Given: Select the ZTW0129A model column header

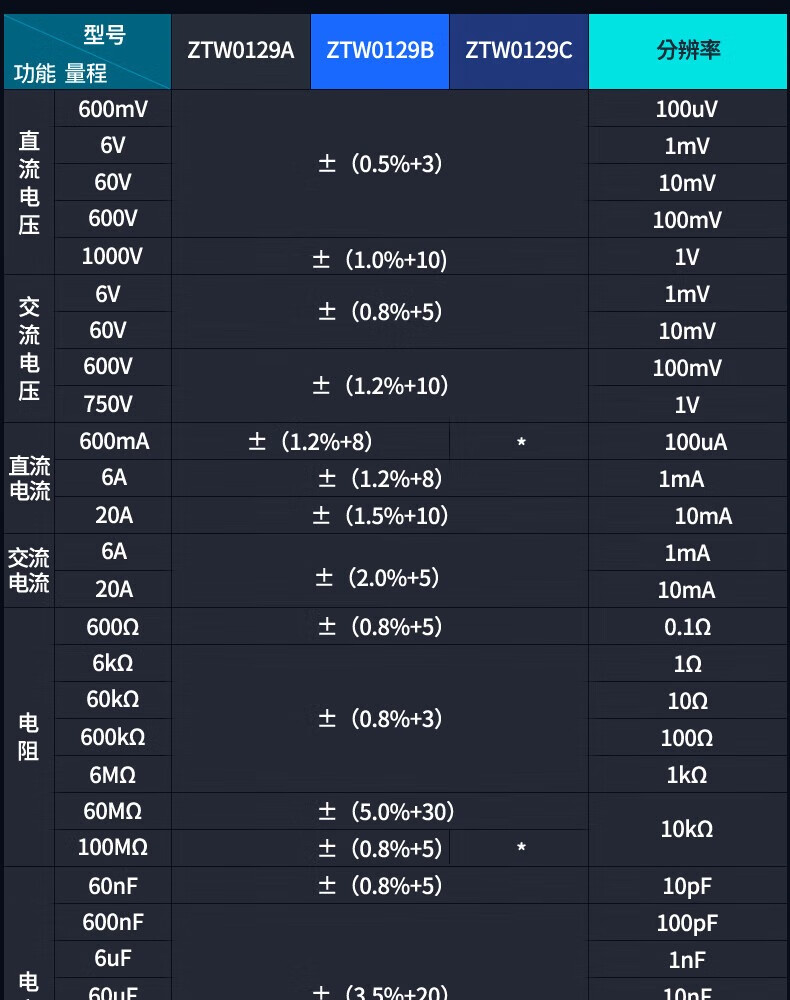Looking at the screenshot, I should tap(241, 51).
